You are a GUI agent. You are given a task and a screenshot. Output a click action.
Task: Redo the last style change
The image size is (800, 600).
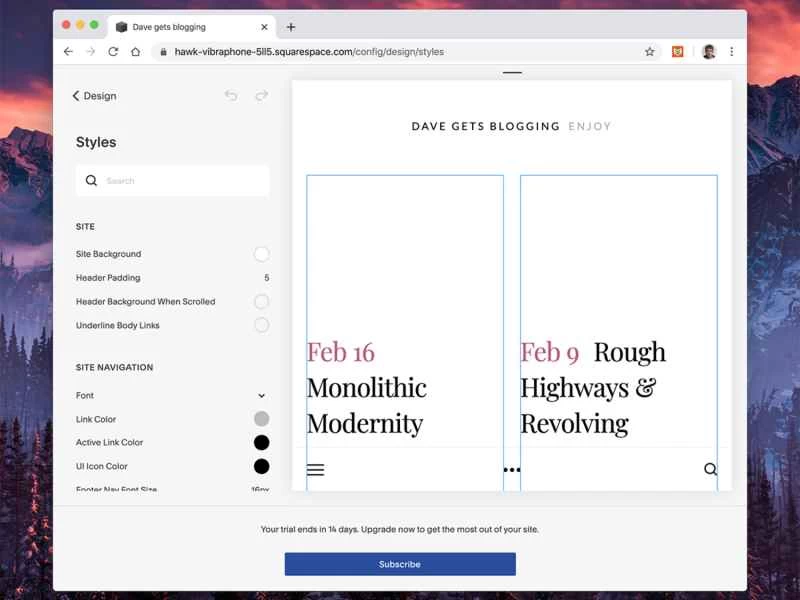click(262, 95)
